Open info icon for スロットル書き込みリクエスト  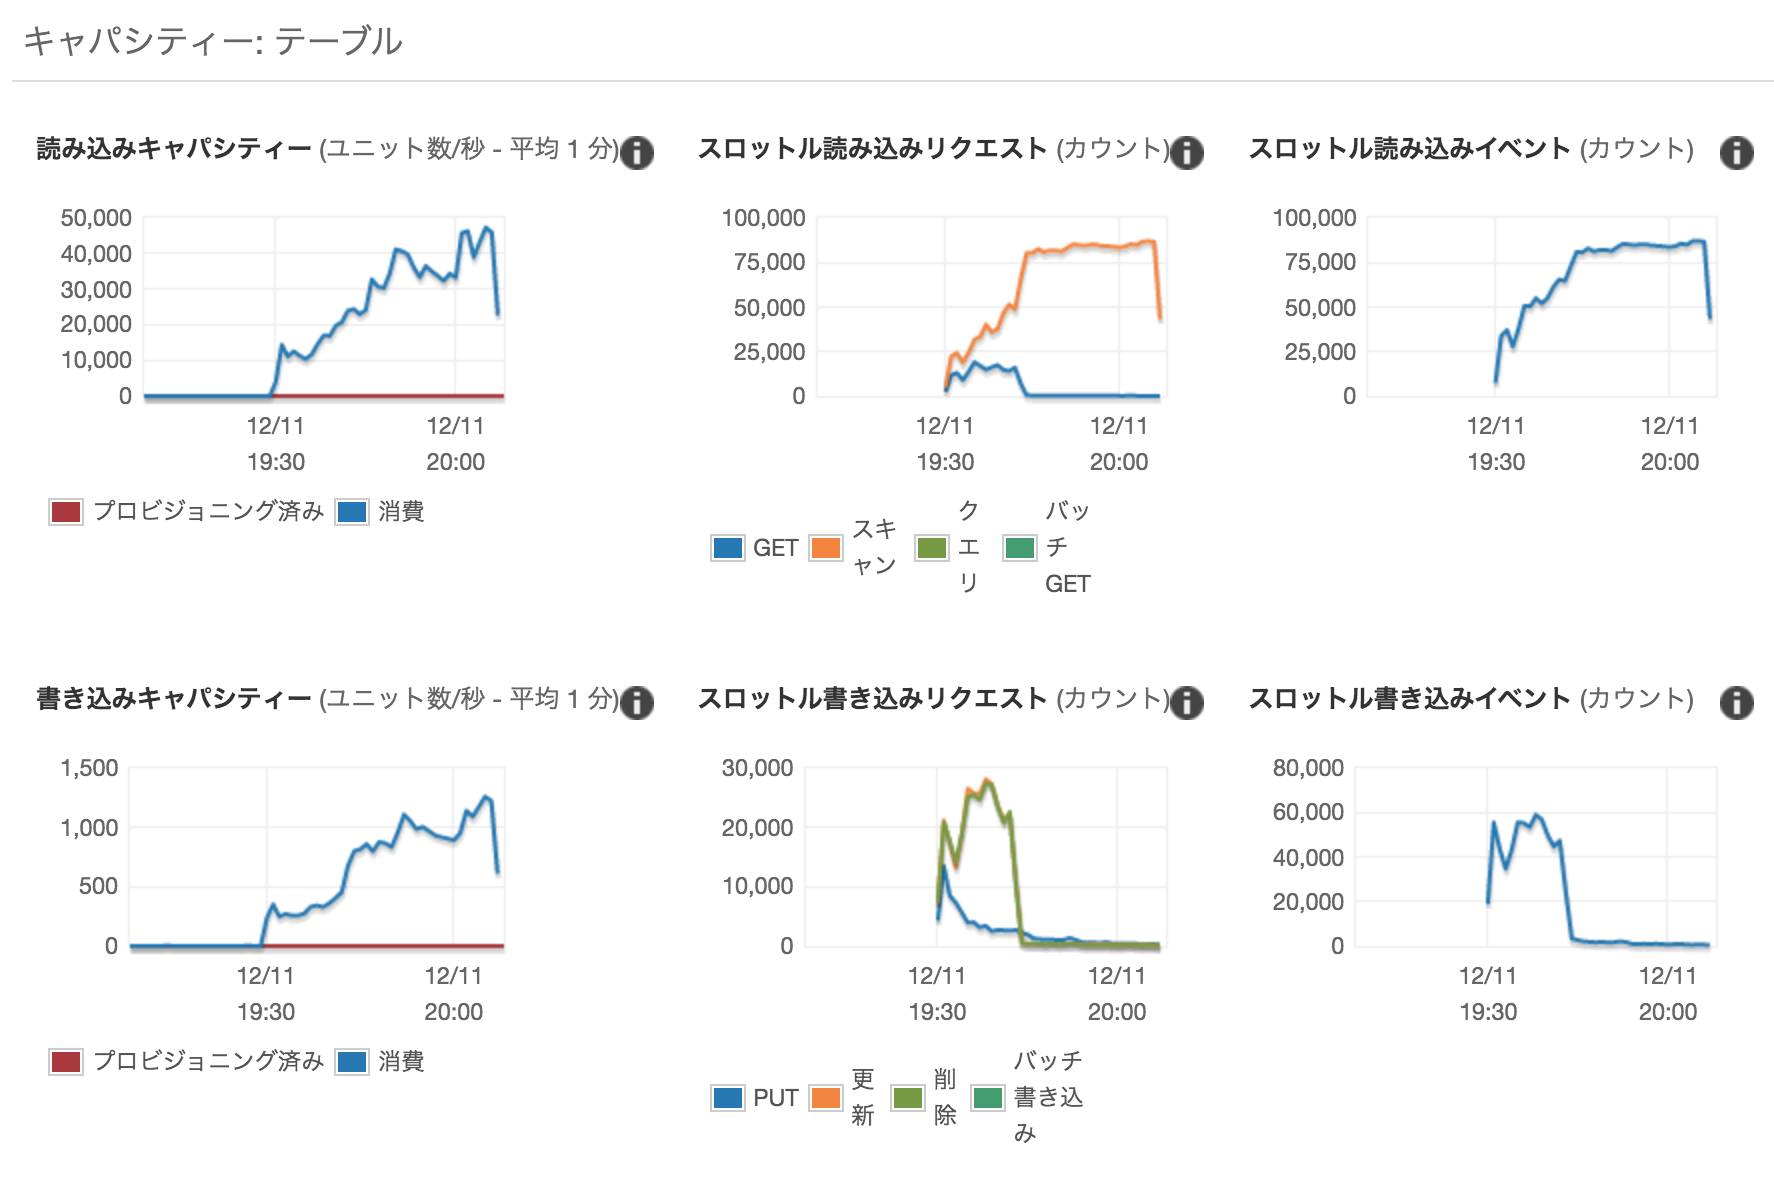pos(1187,703)
